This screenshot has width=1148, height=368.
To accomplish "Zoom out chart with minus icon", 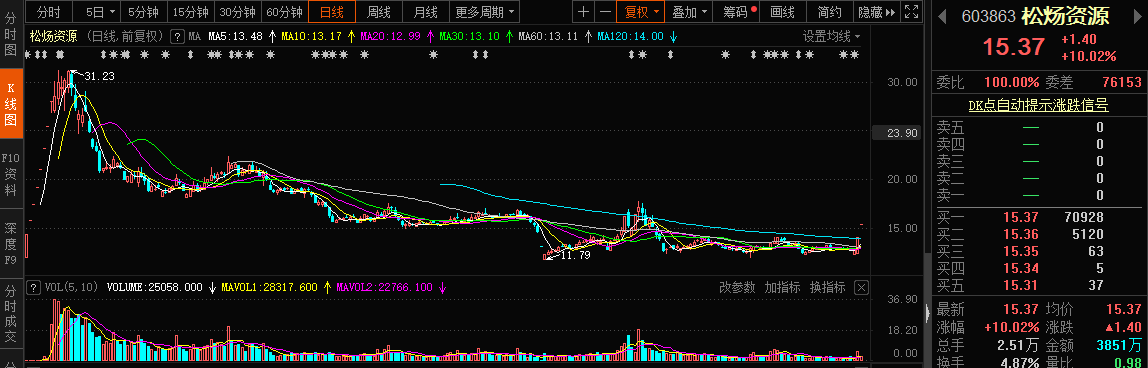I will [604, 12].
